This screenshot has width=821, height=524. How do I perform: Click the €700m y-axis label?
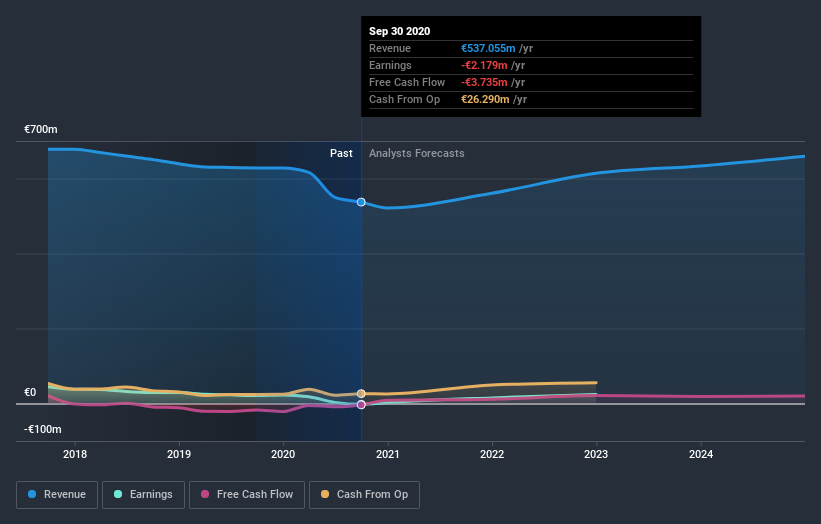41,129
